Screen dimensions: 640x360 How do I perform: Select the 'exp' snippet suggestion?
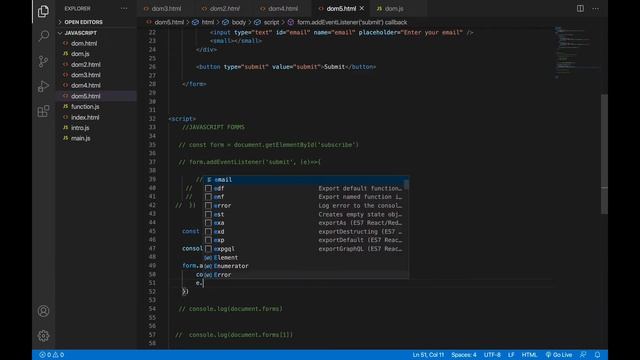coord(306,240)
